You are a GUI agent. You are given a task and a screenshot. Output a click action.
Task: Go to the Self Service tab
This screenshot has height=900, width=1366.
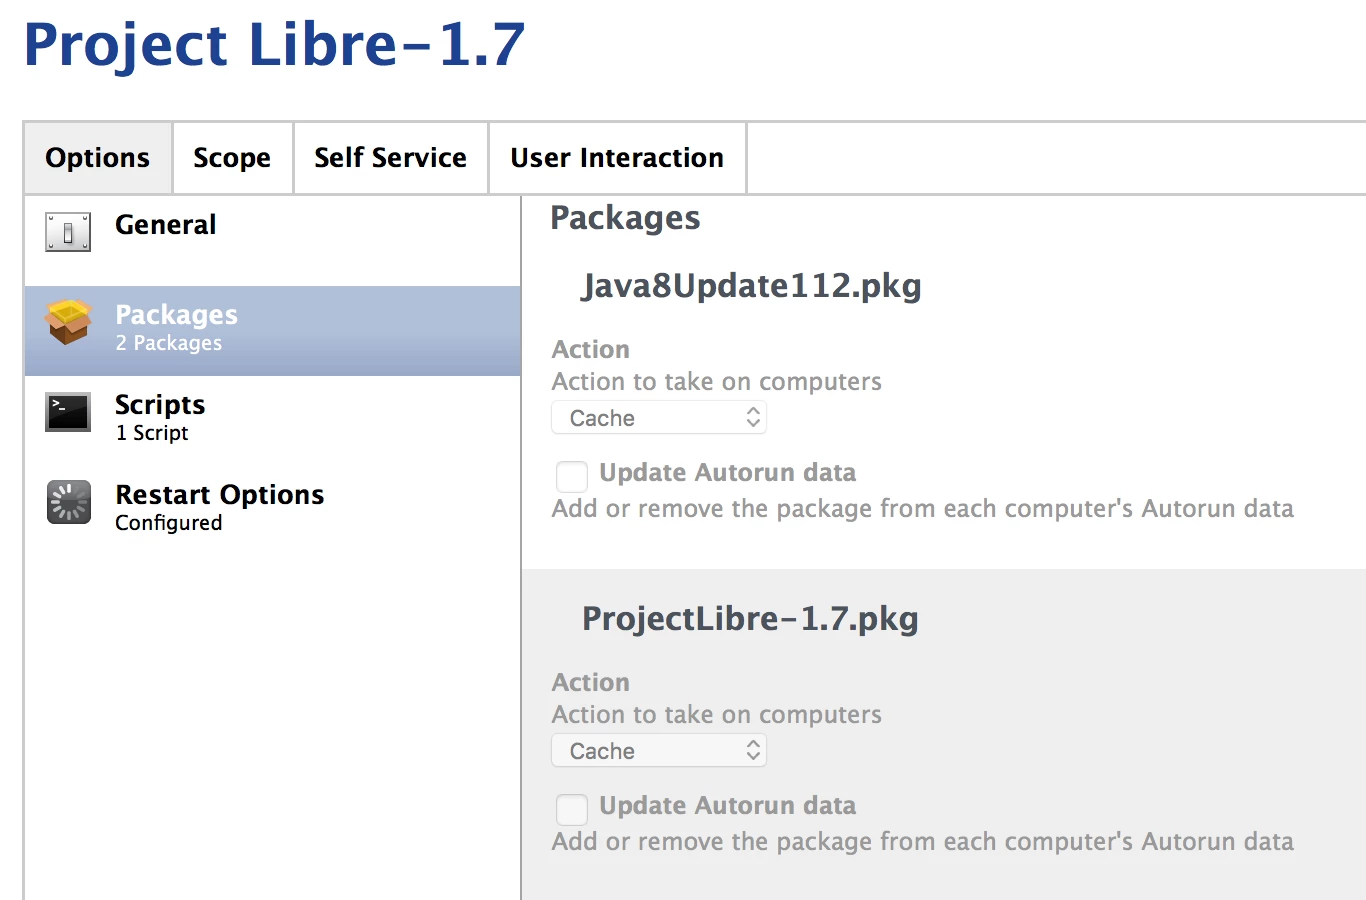coord(391,158)
